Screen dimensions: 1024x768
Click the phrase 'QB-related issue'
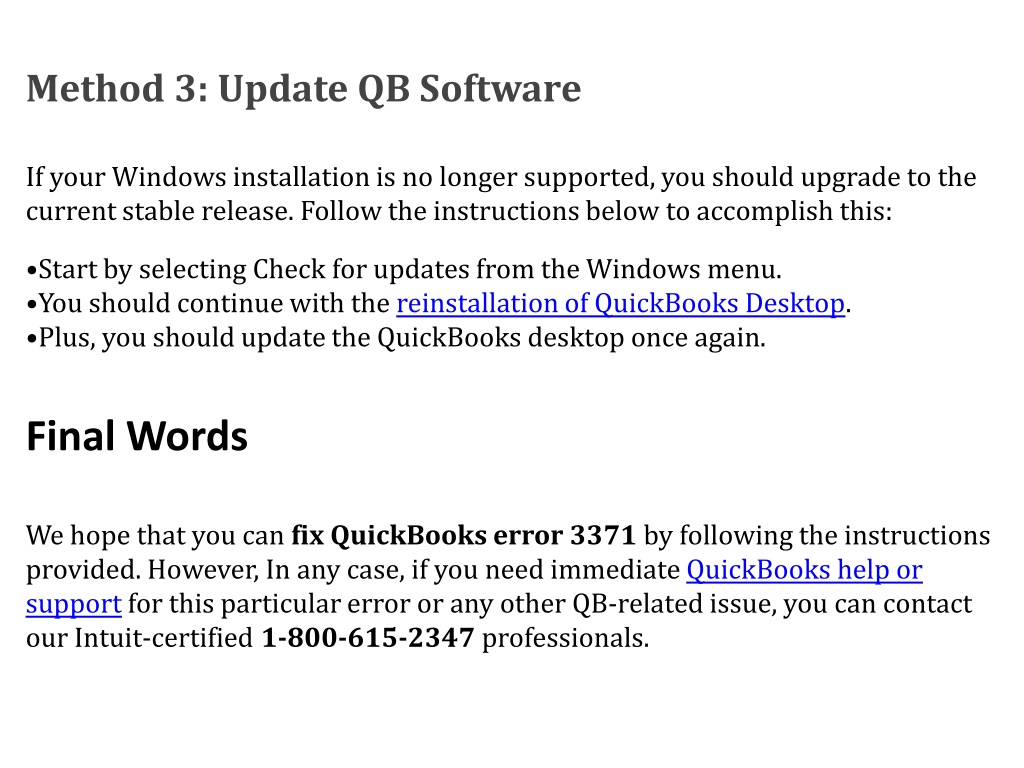pos(674,604)
